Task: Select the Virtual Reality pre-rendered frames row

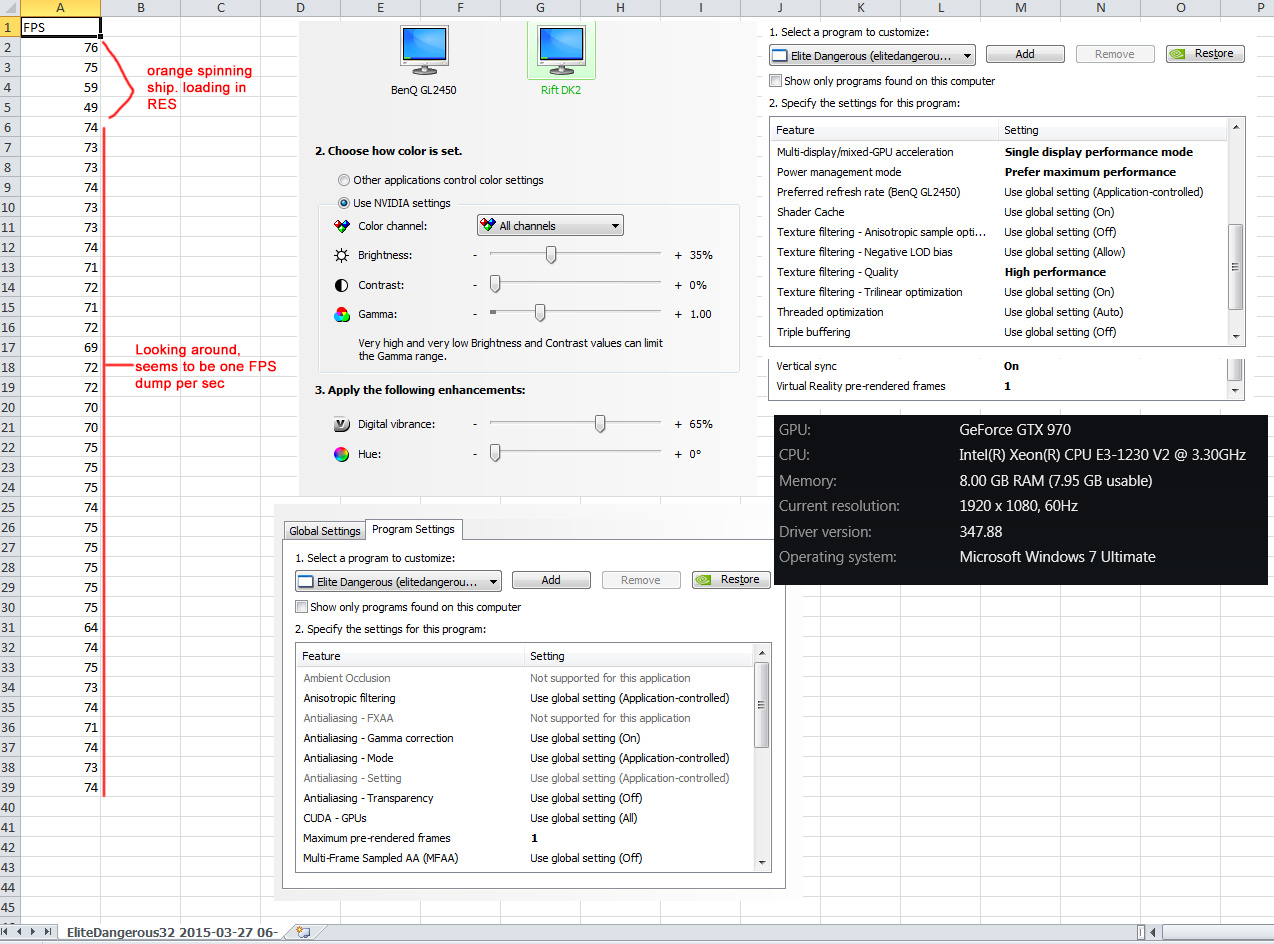Action: click(999, 386)
